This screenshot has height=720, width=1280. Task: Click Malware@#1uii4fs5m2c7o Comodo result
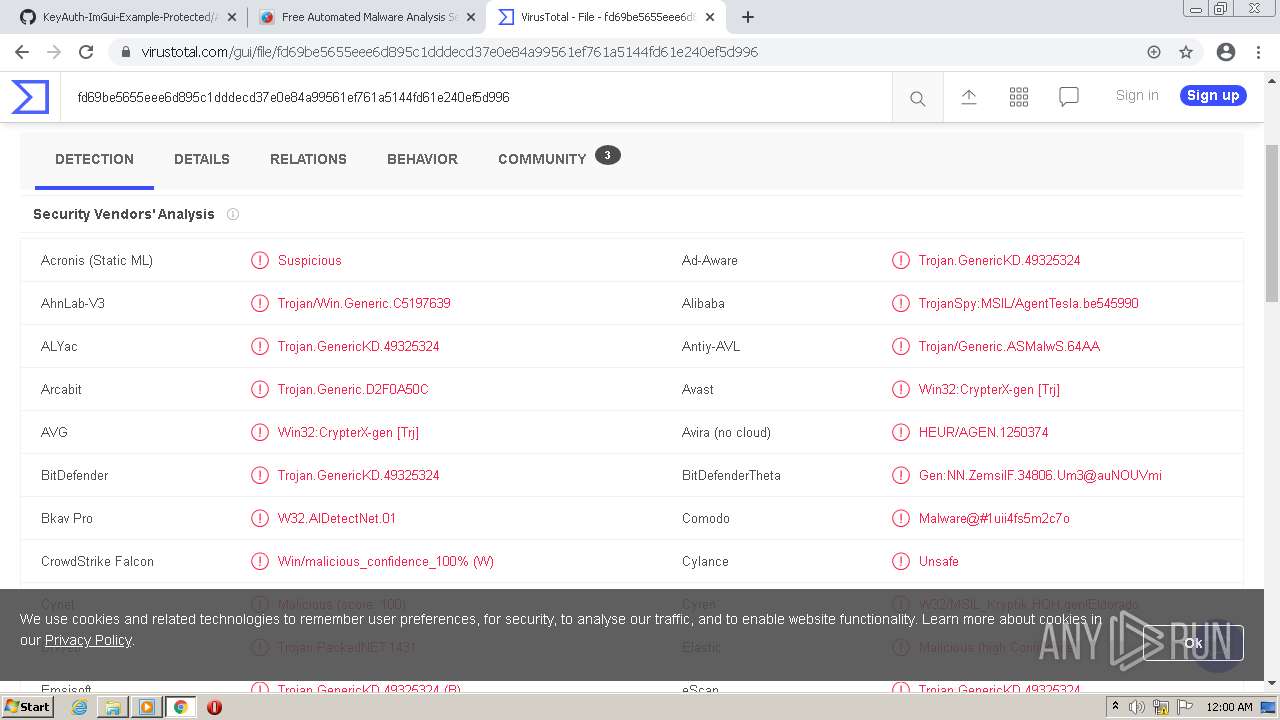coord(994,518)
